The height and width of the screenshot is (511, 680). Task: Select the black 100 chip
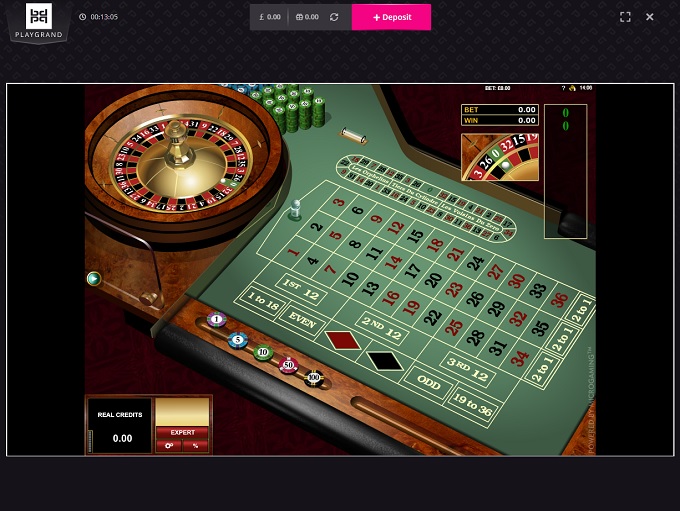(x=314, y=378)
